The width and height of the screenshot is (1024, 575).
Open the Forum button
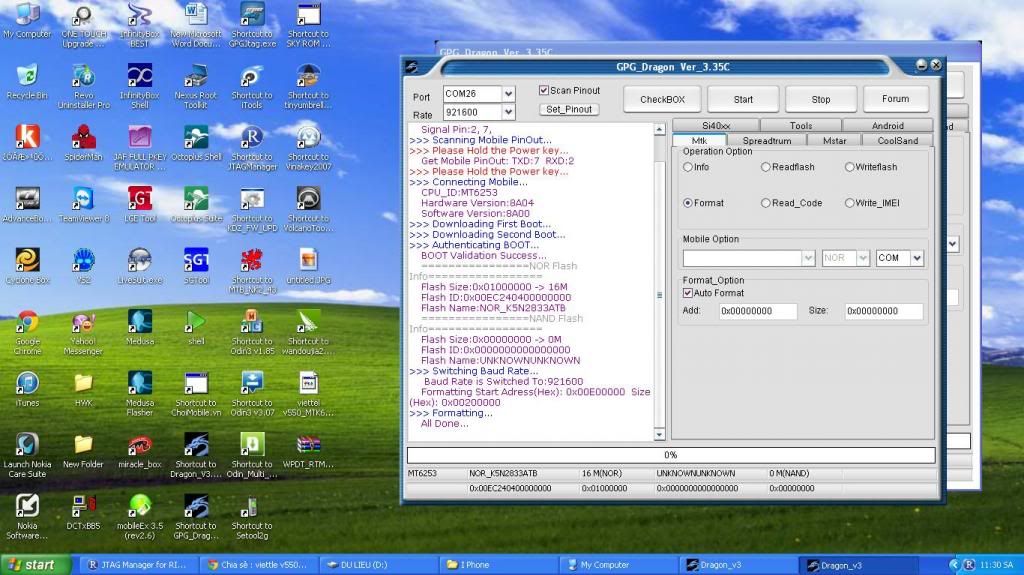pos(895,99)
